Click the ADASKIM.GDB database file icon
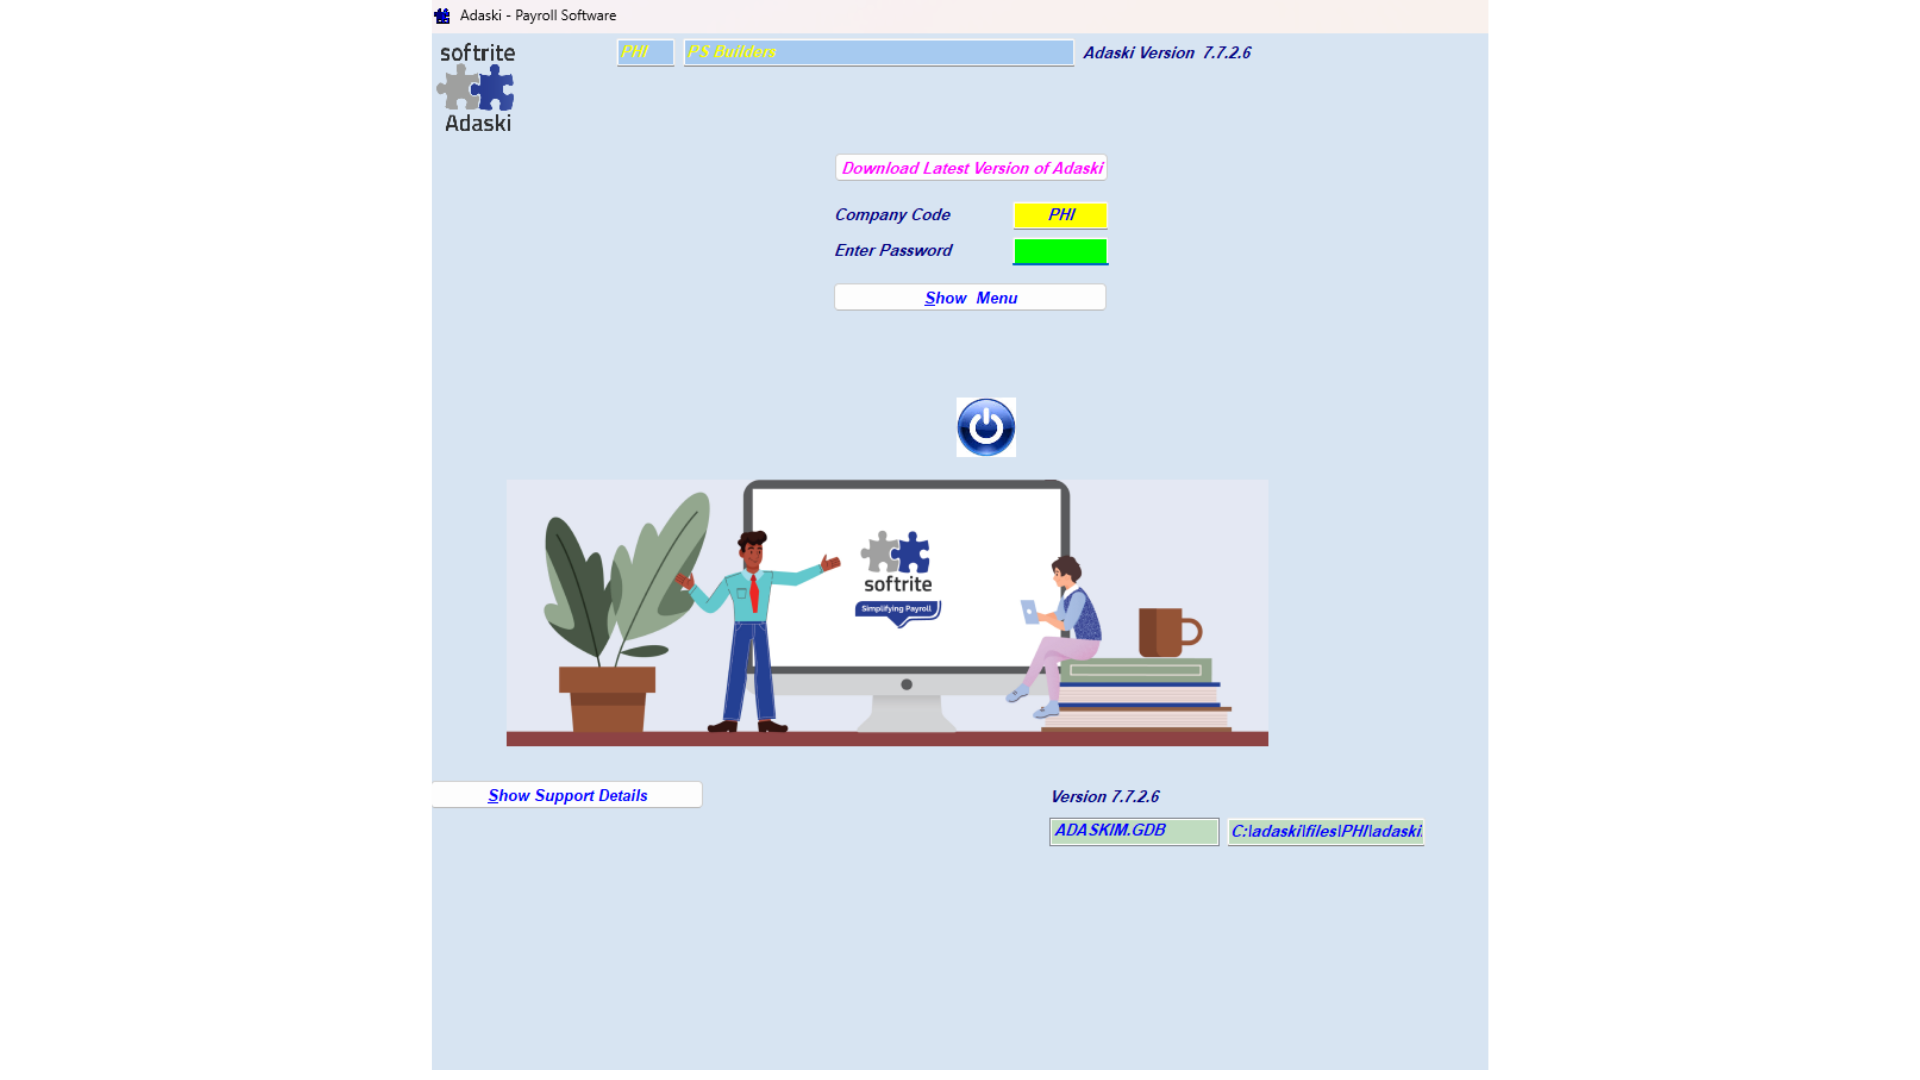Viewport: 1920px width, 1080px height. coord(1133,831)
